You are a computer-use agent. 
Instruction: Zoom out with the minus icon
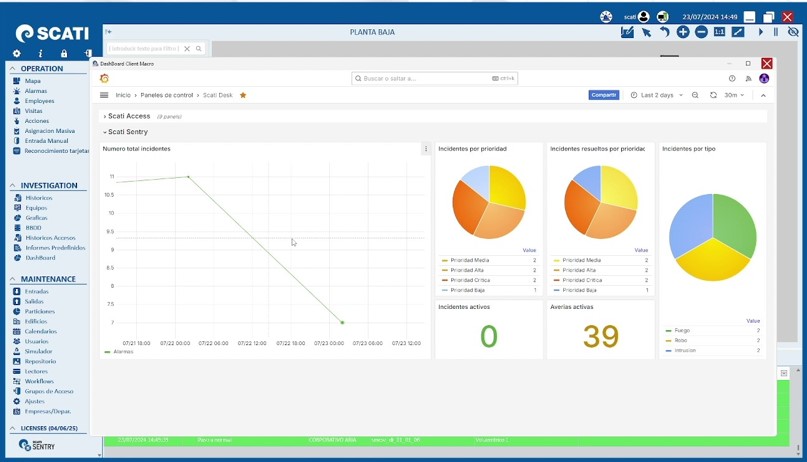(701, 32)
